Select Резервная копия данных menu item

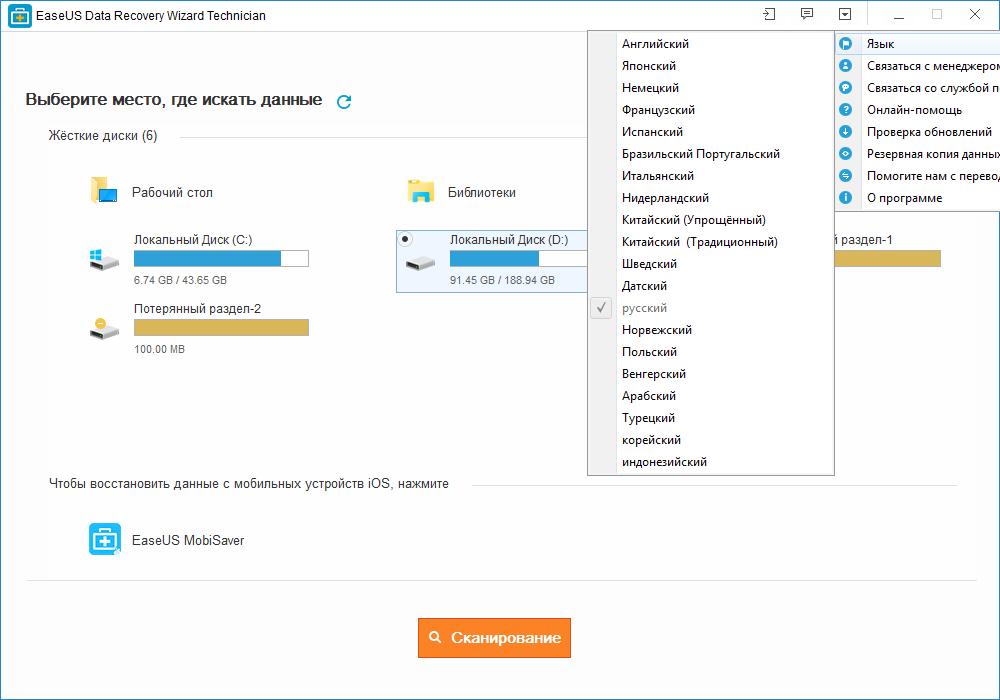918,154
